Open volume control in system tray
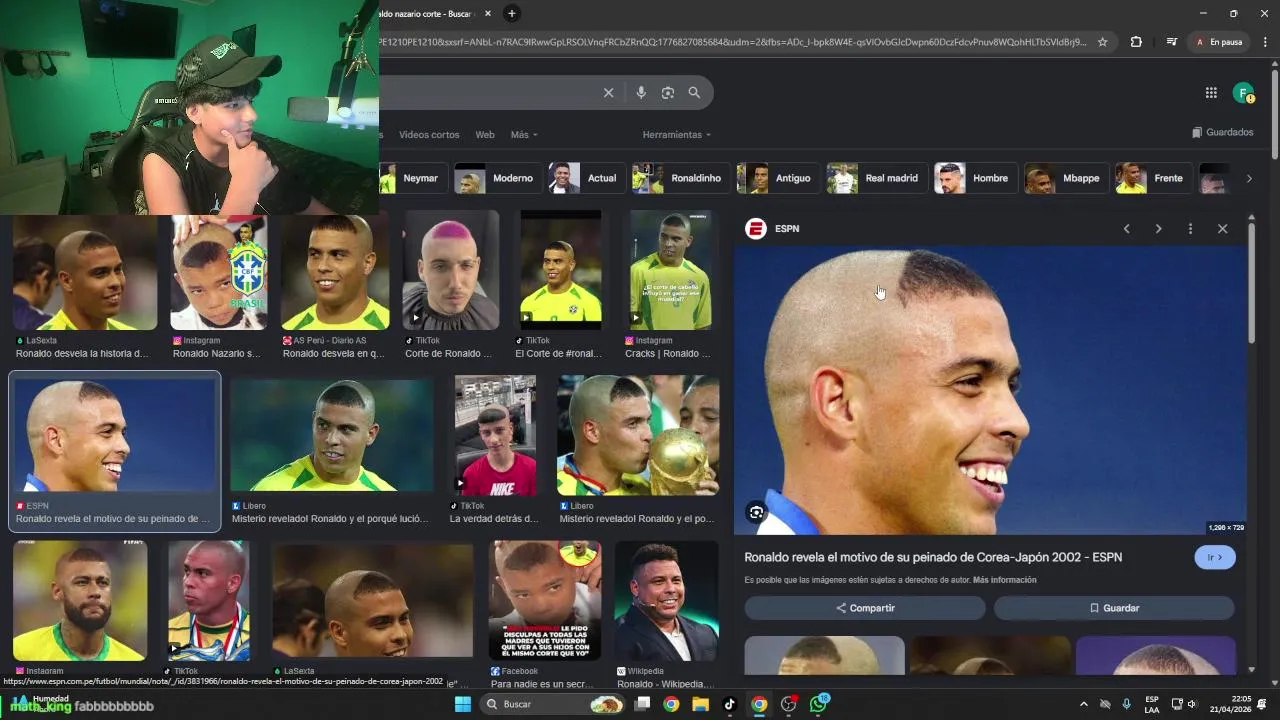1280x720 pixels. pyautogui.click(x=1194, y=704)
